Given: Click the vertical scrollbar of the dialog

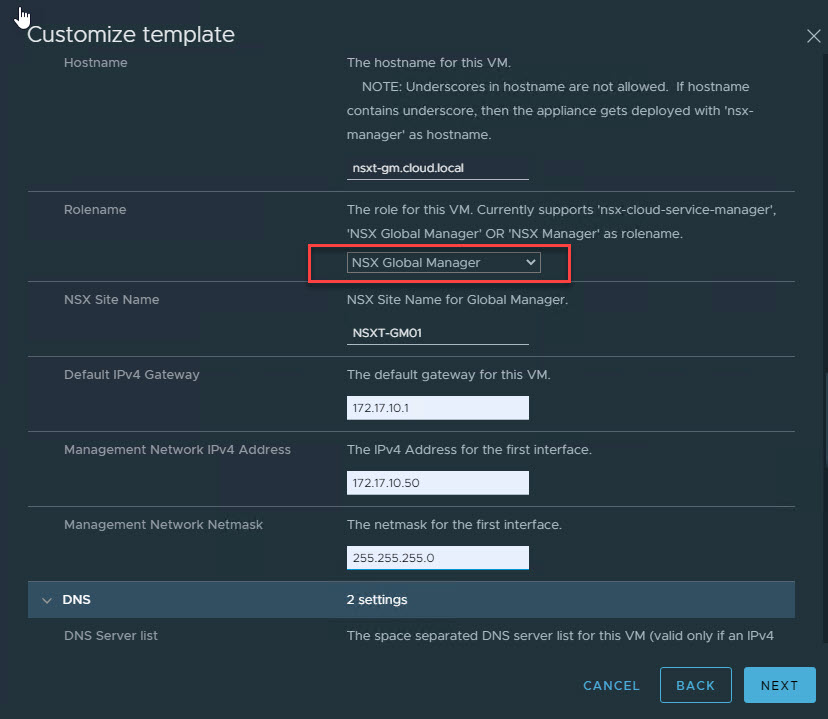Looking at the screenshot, I should pos(825,421).
